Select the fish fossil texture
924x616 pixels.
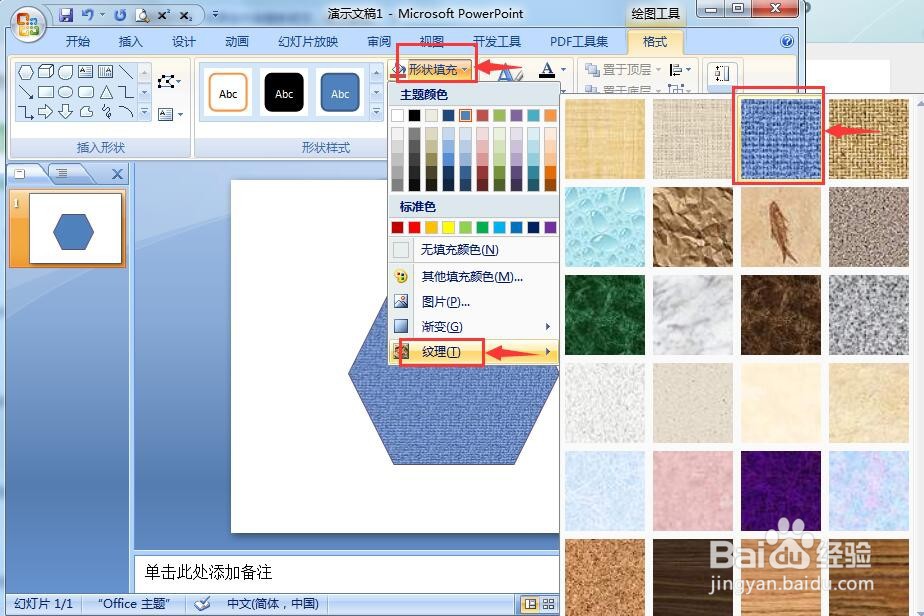coord(780,227)
